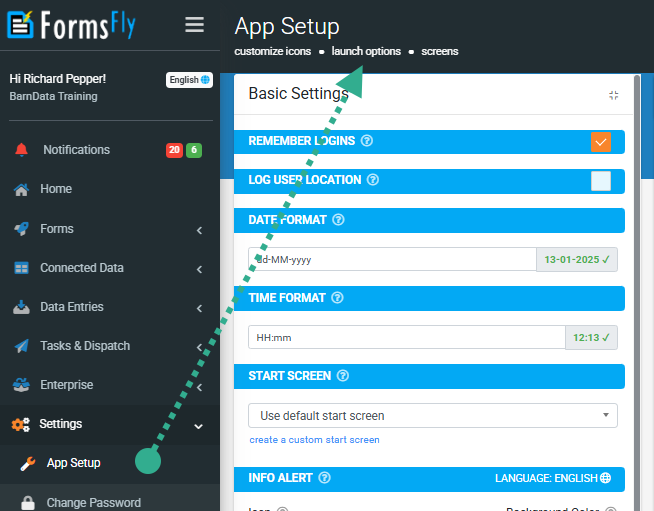Click the Notifications bell icon
Image resolution: width=654 pixels, height=511 pixels.
pyautogui.click(x=21, y=150)
